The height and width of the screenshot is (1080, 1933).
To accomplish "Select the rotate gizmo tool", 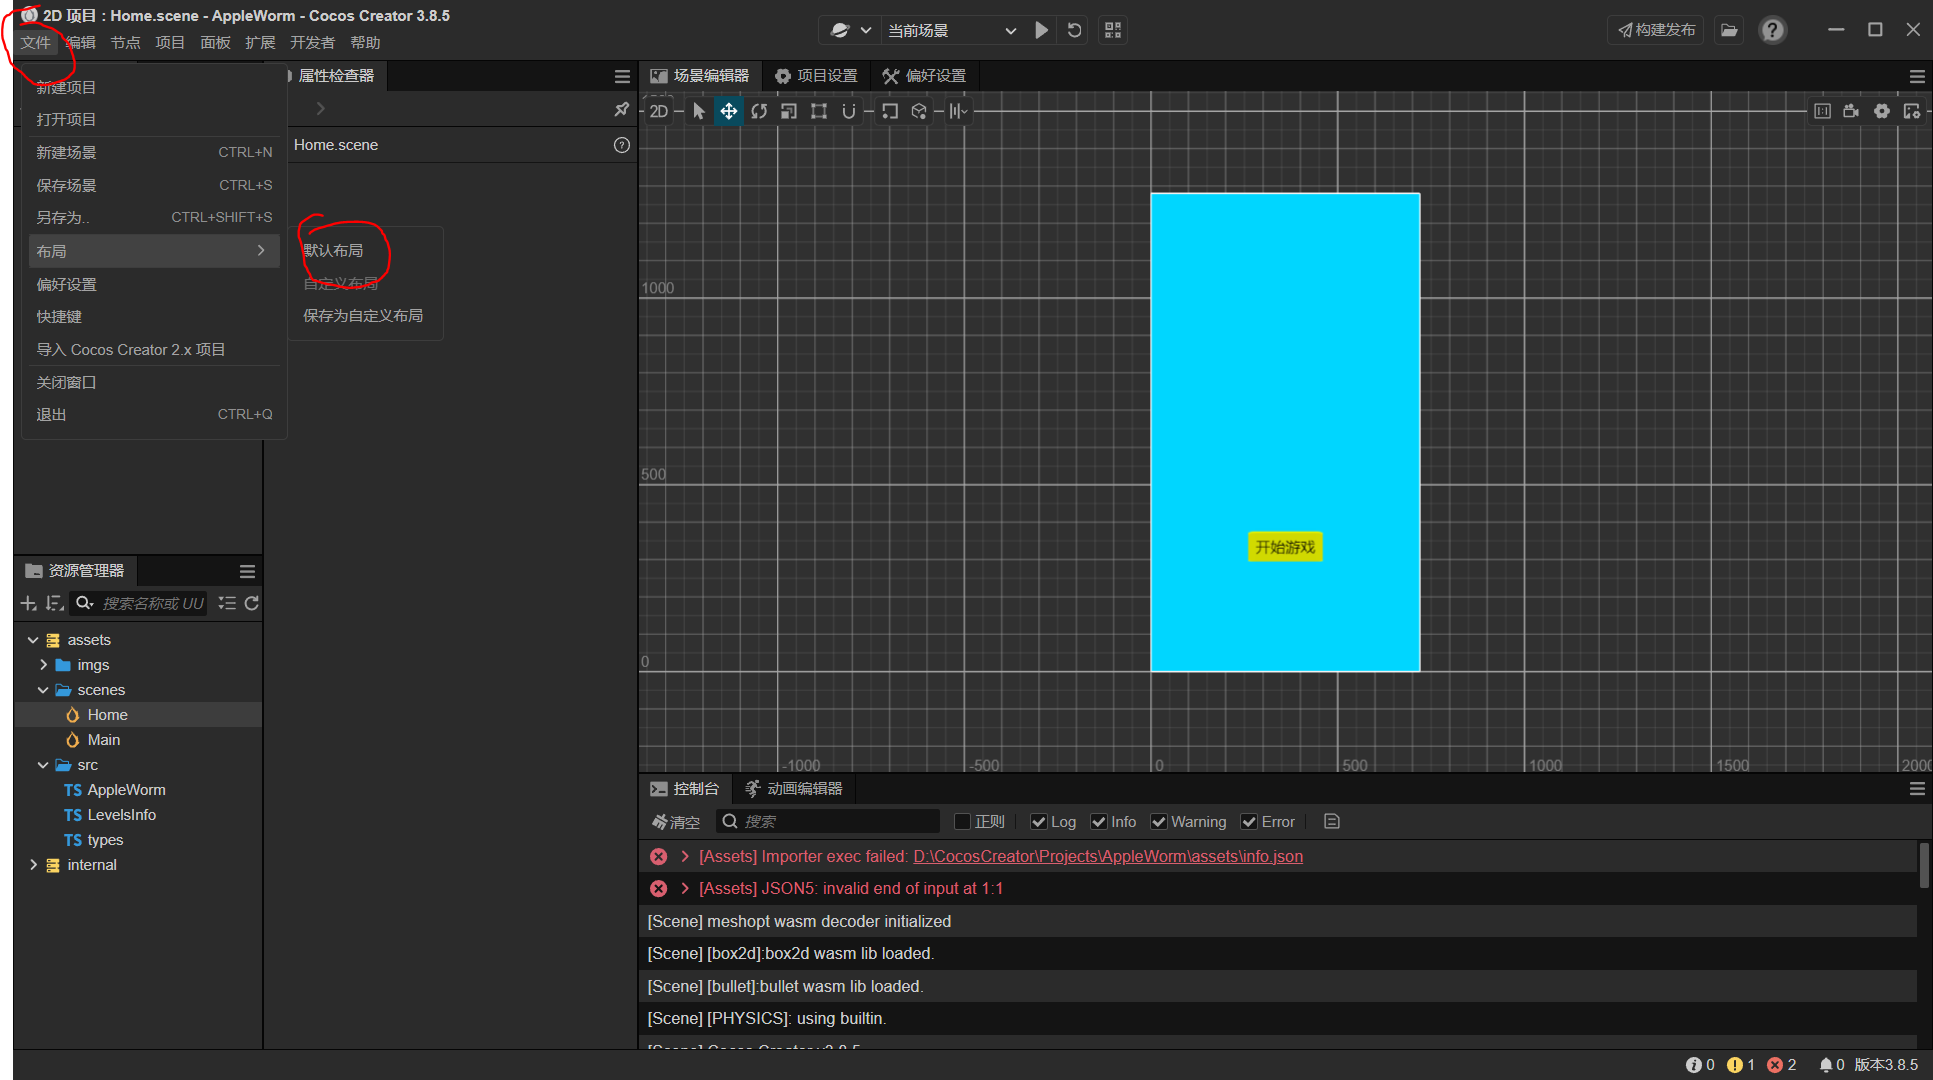I will pyautogui.click(x=759, y=111).
